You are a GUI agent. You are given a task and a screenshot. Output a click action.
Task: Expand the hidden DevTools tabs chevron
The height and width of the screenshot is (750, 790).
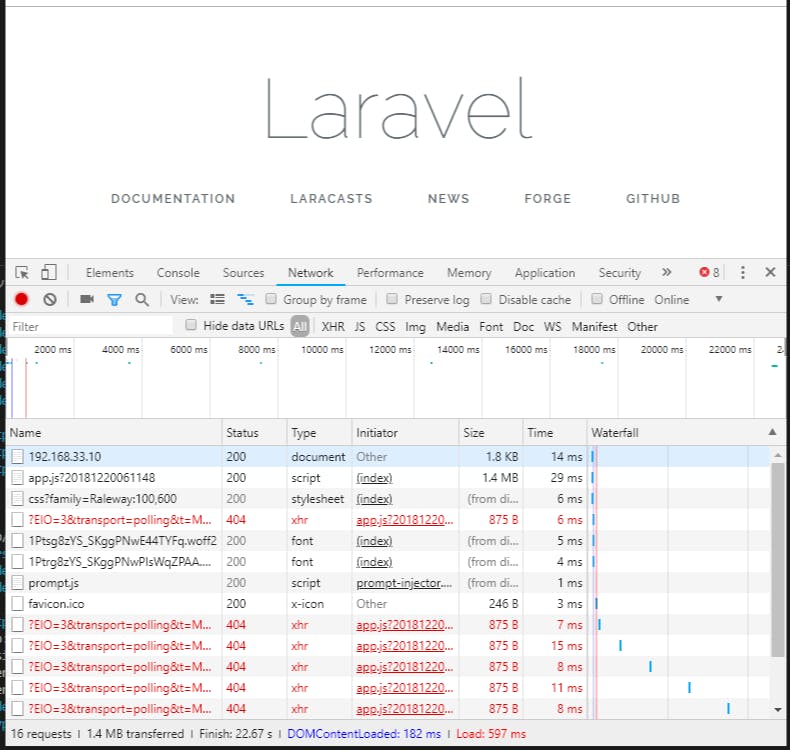point(667,272)
